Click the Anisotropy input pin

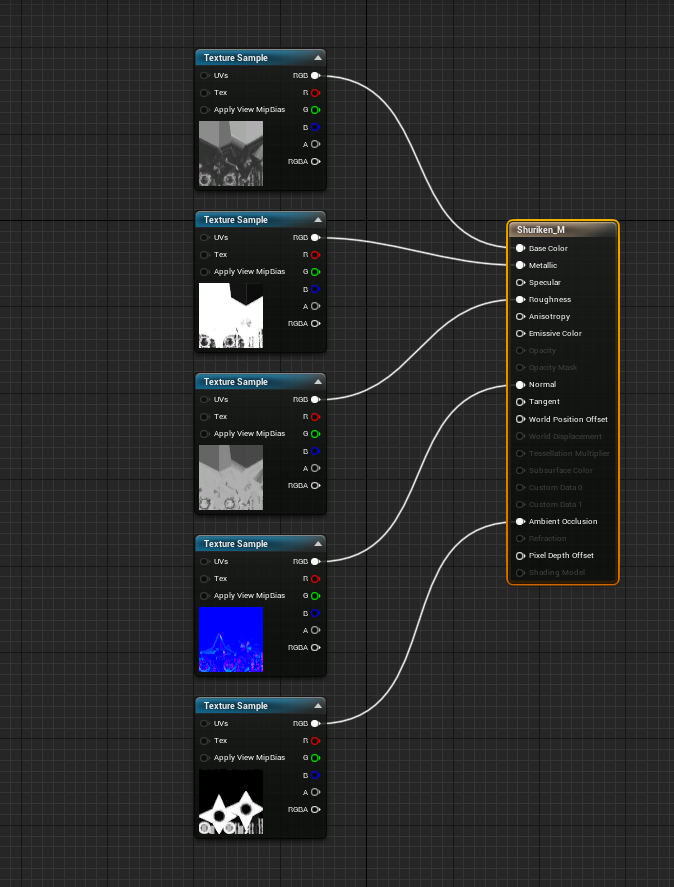click(x=520, y=316)
